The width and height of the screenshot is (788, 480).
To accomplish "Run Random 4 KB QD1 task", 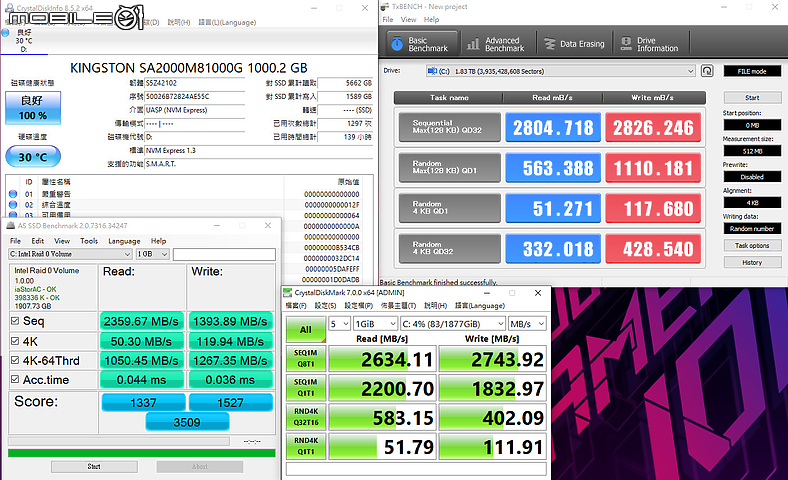I will [x=449, y=208].
